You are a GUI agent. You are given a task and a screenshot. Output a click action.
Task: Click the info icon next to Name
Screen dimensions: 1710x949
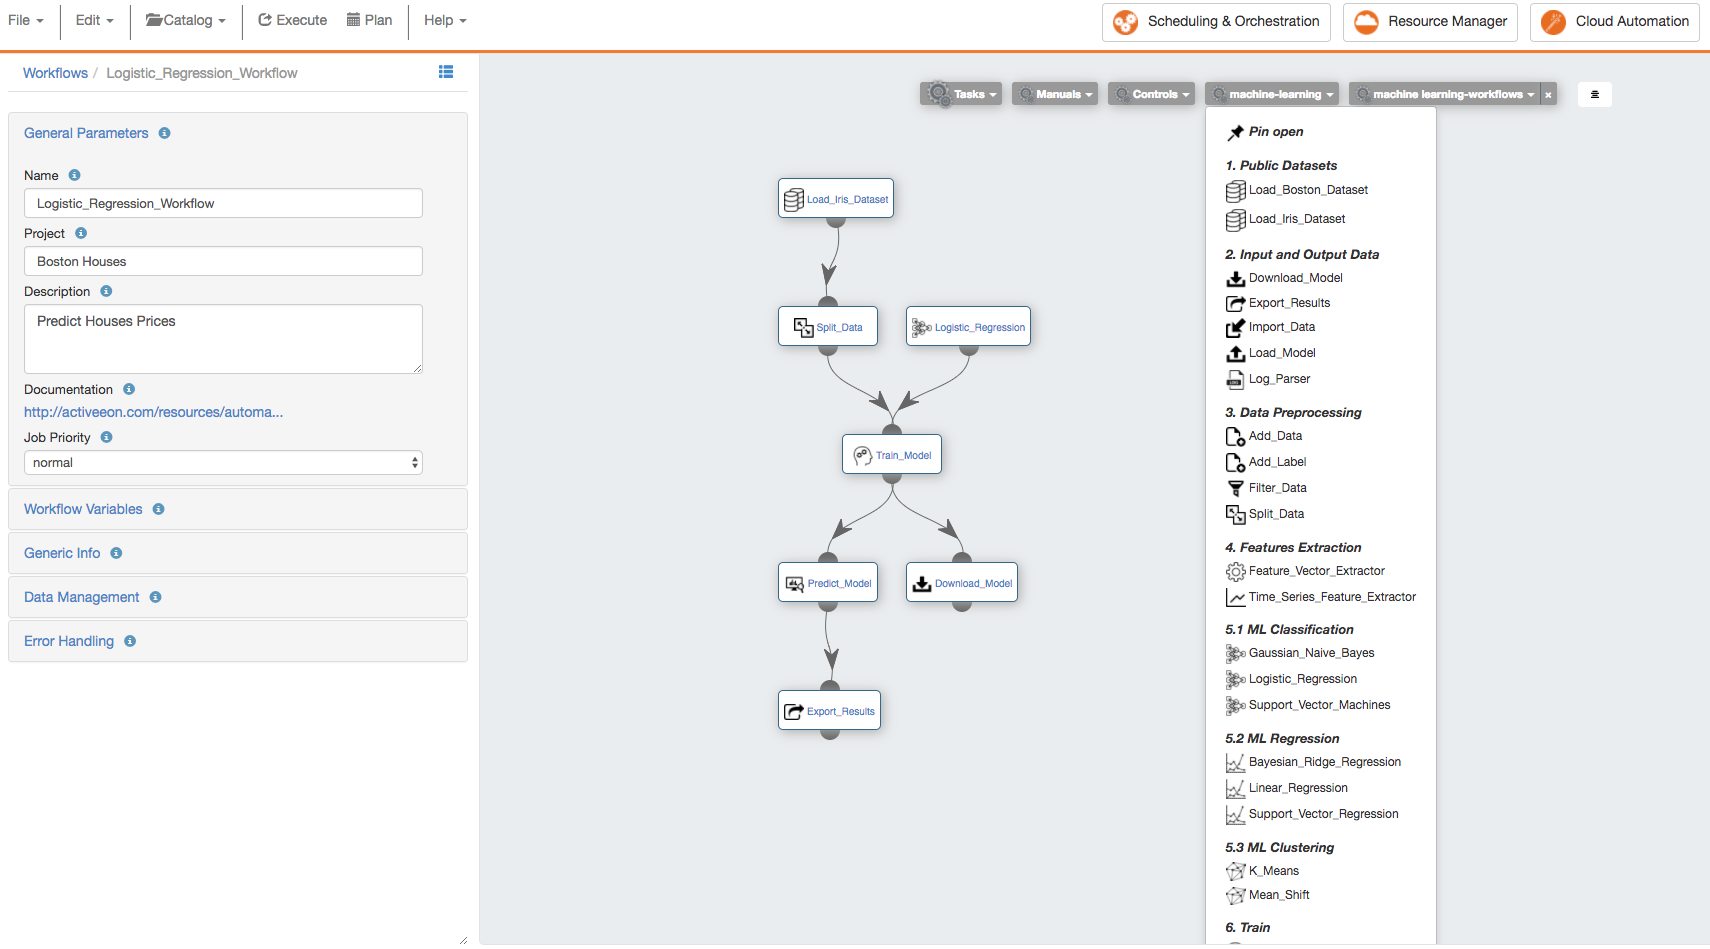point(74,175)
